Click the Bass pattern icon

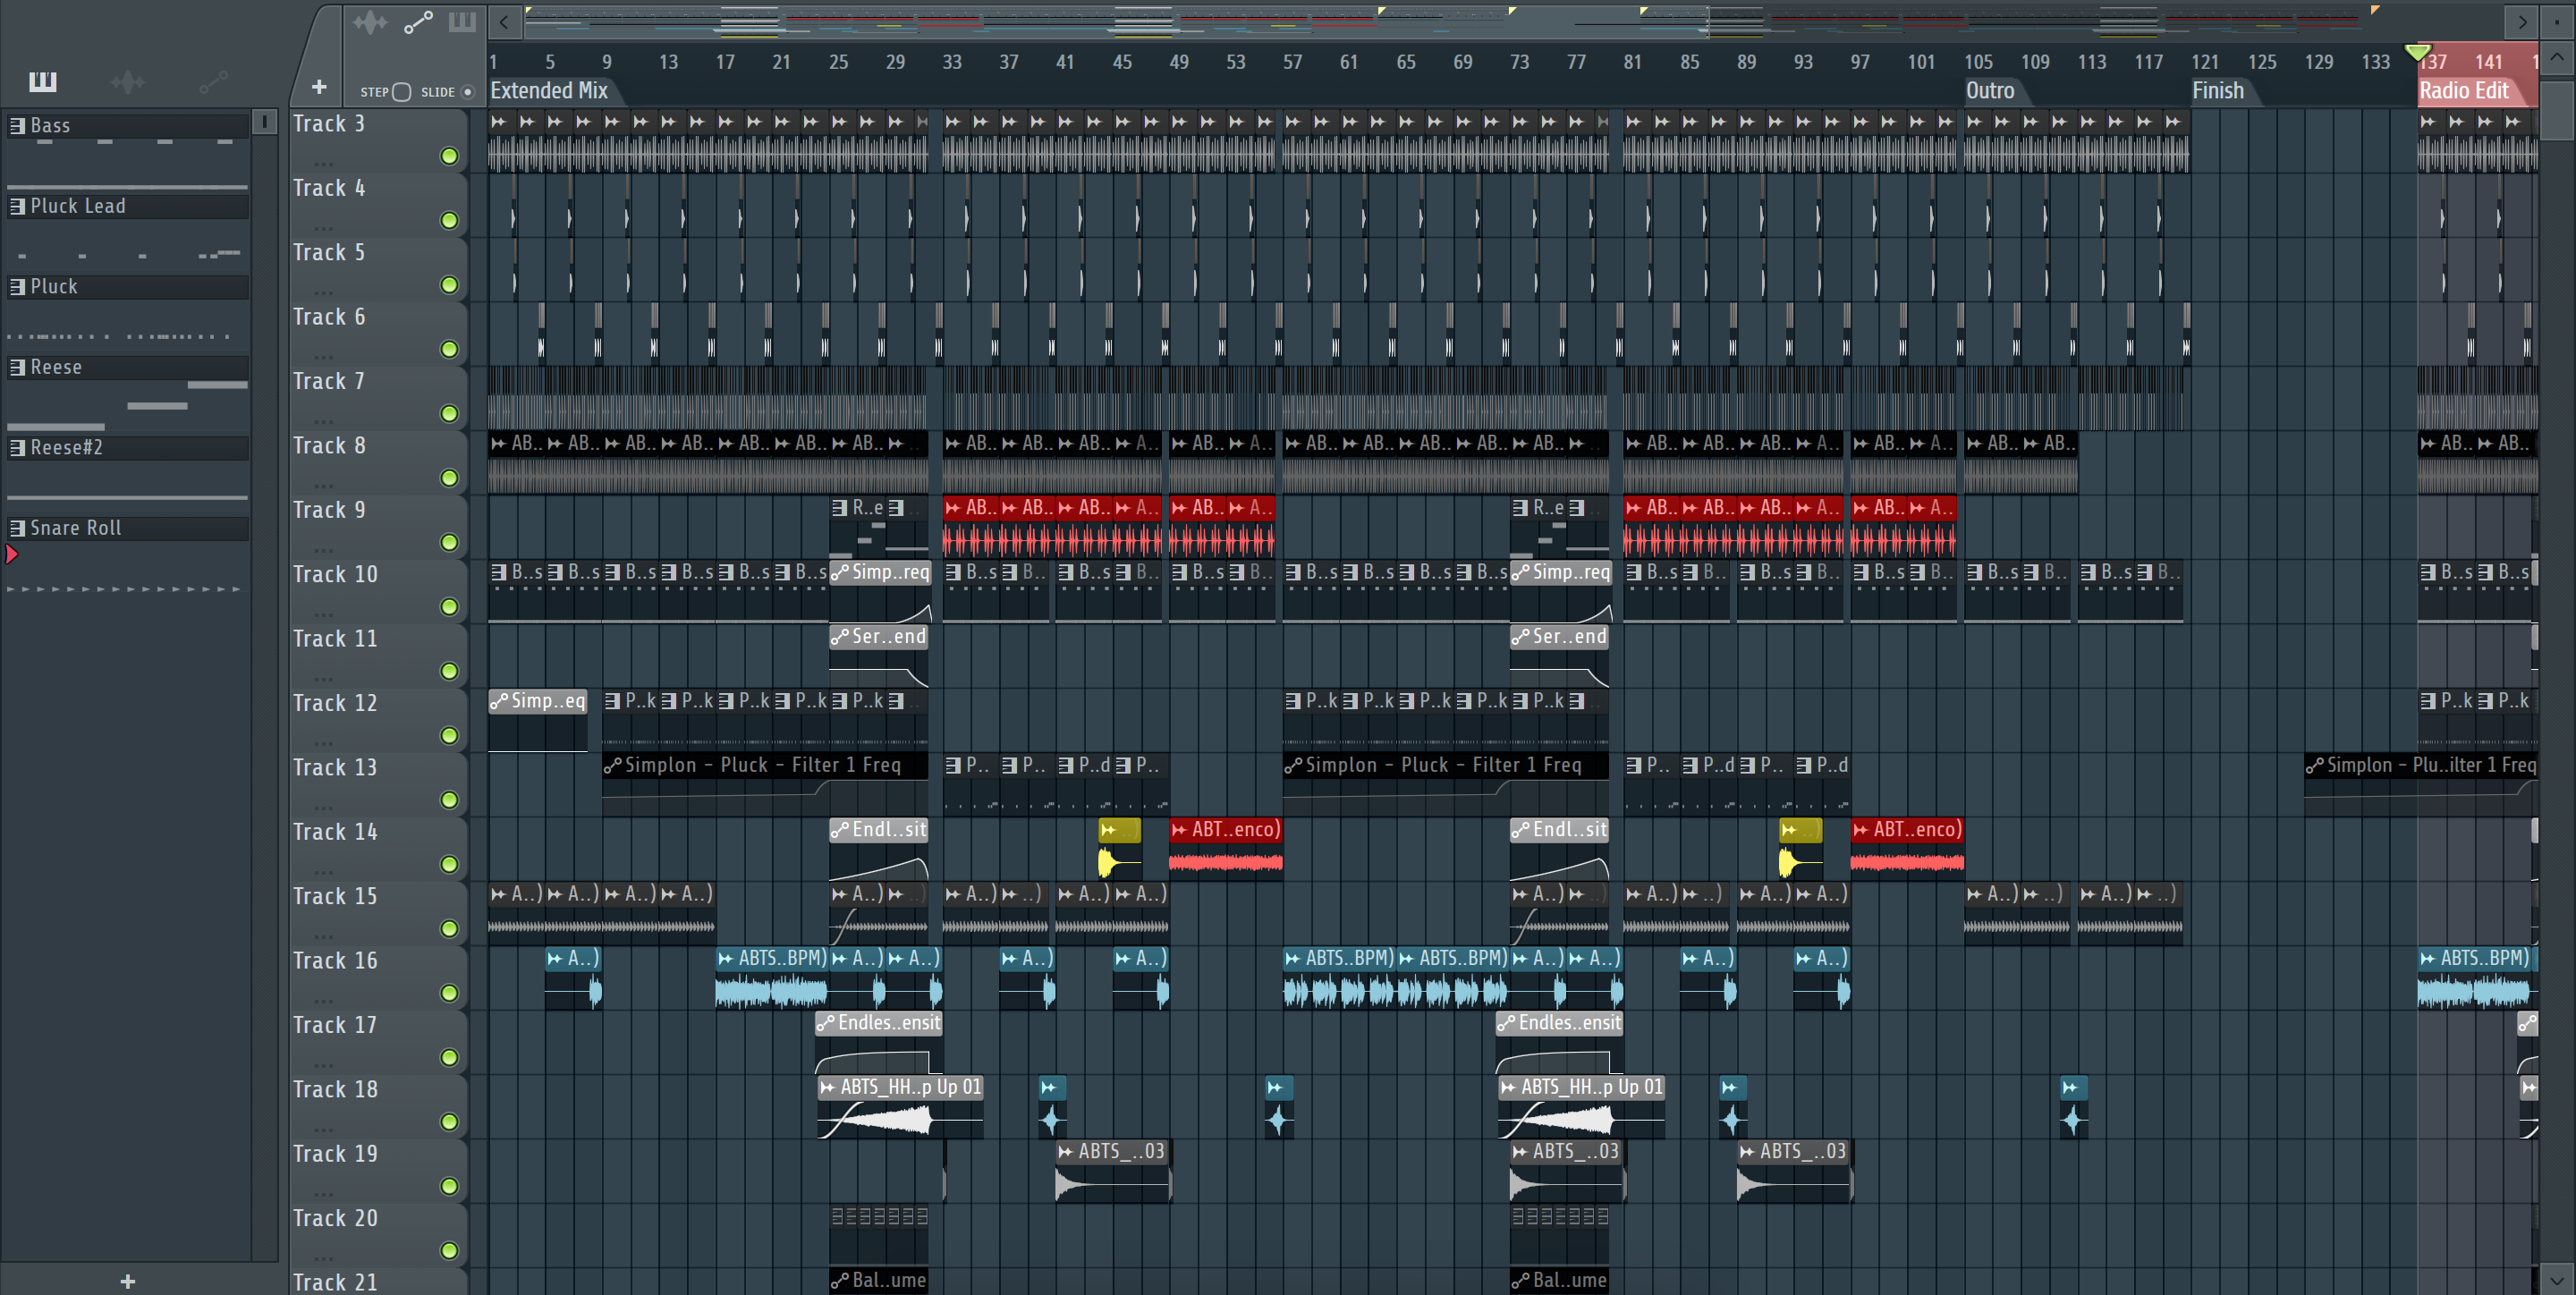(x=17, y=125)
